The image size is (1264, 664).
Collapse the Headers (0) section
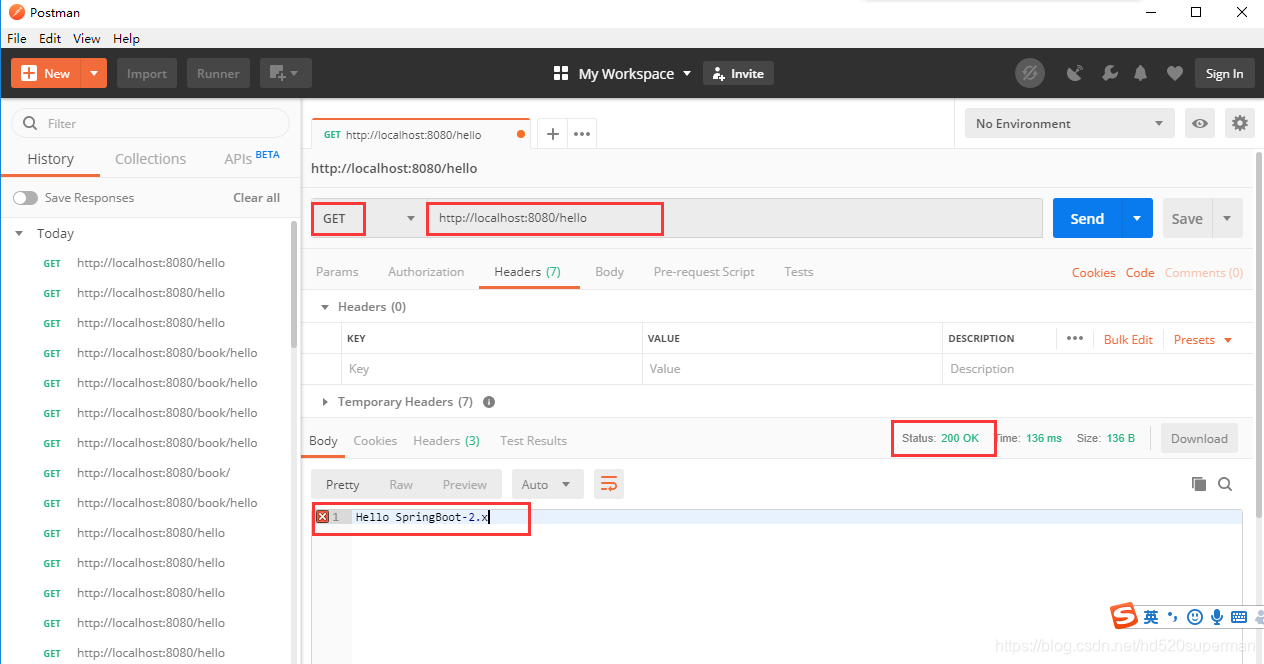(324, 307)
